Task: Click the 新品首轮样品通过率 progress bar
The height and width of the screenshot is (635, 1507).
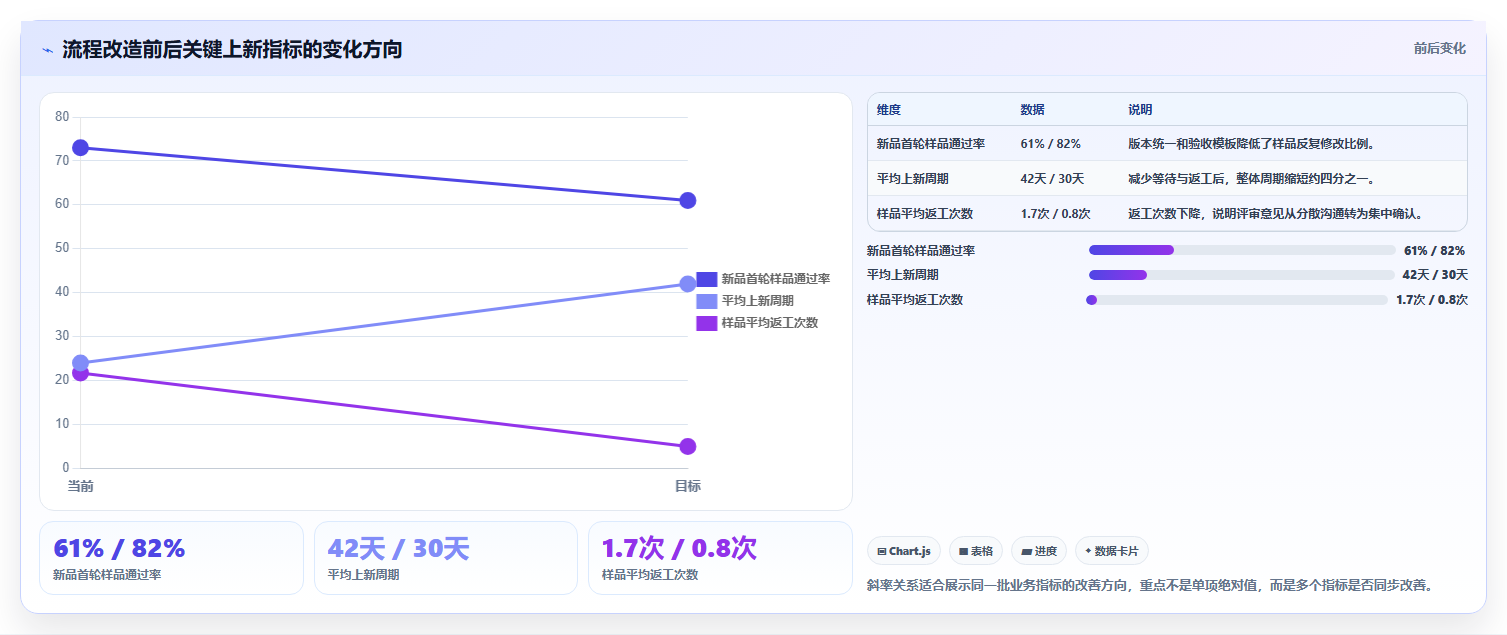Action: tap(1242, 250)
